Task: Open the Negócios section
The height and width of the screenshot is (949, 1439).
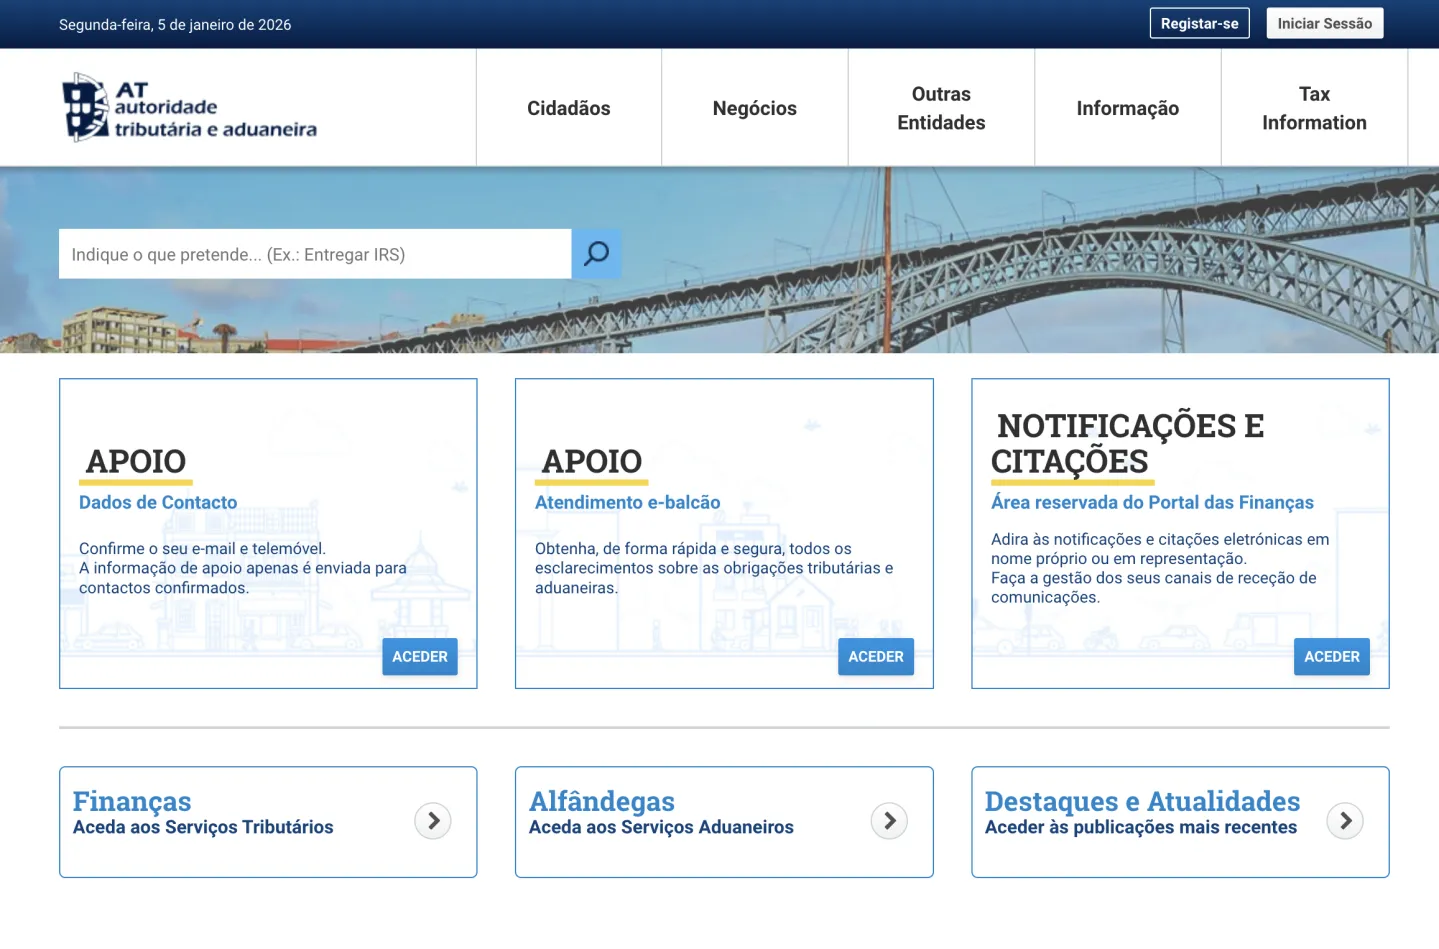Action: point(754,107)
